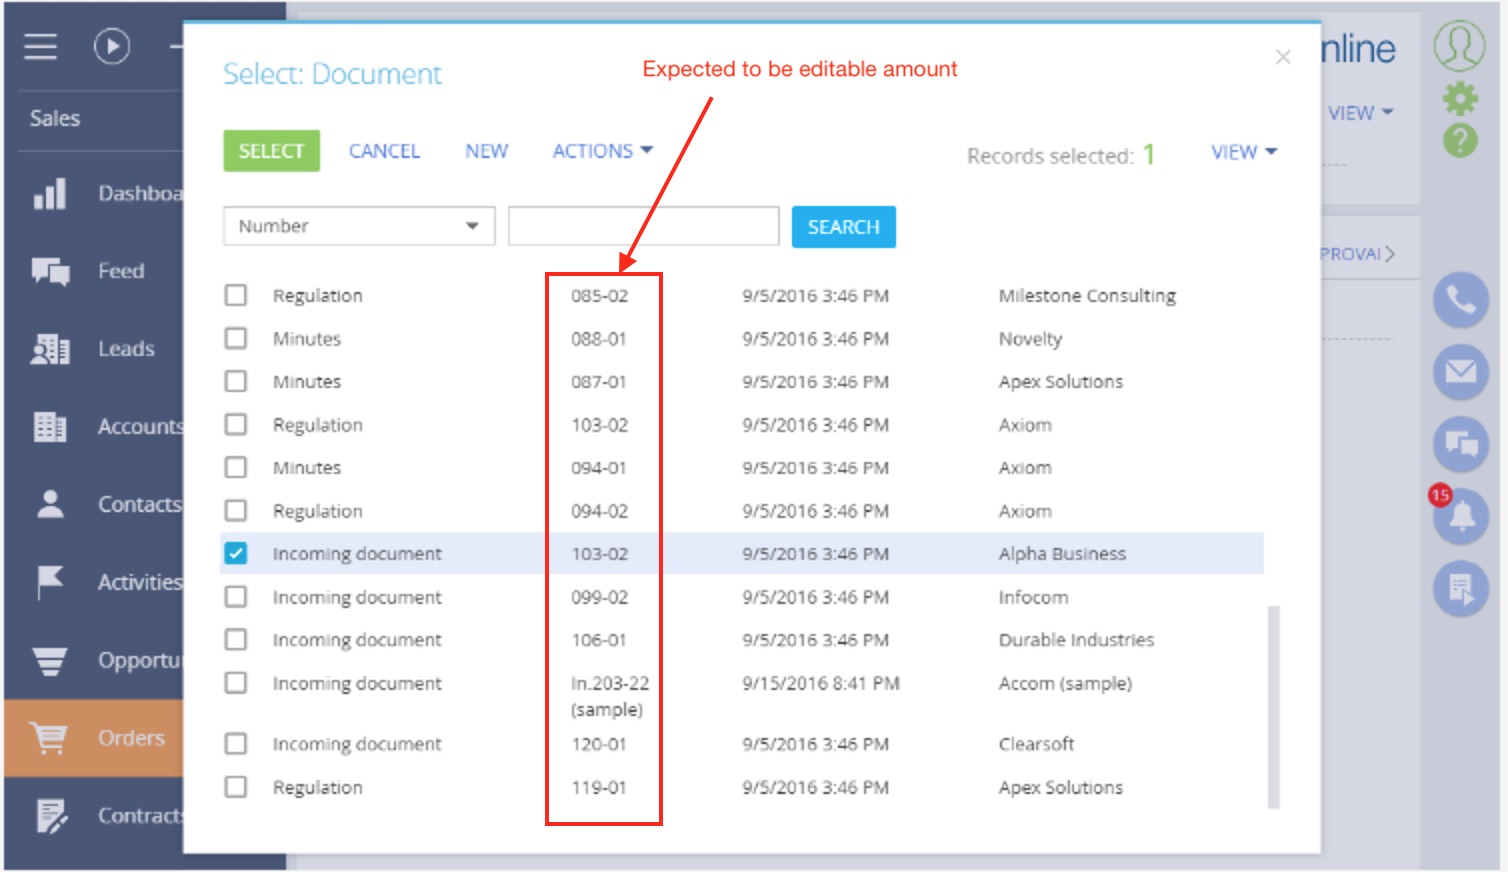
Task: Open the process tasks panel icon
Action: [x=1461, y=589]
